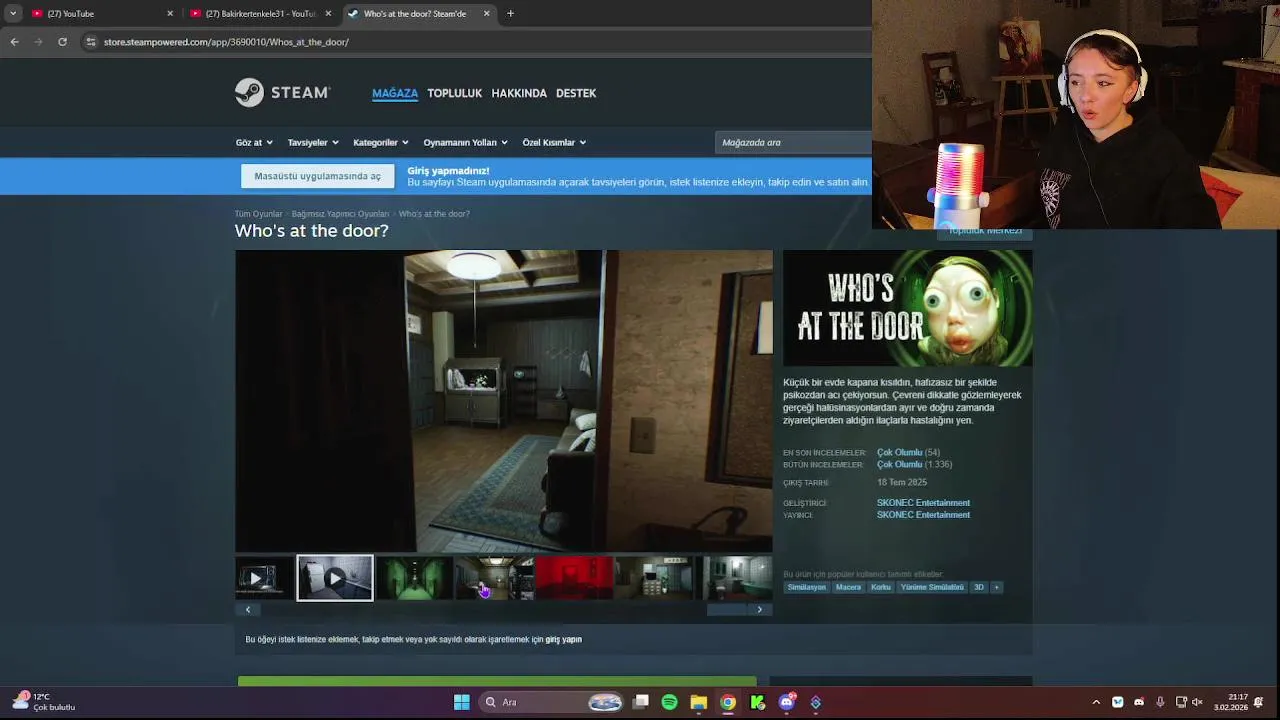This screenshot has width=1280, height=720.
Task: Open the Windows Start menu
Action: click(462, 702)
